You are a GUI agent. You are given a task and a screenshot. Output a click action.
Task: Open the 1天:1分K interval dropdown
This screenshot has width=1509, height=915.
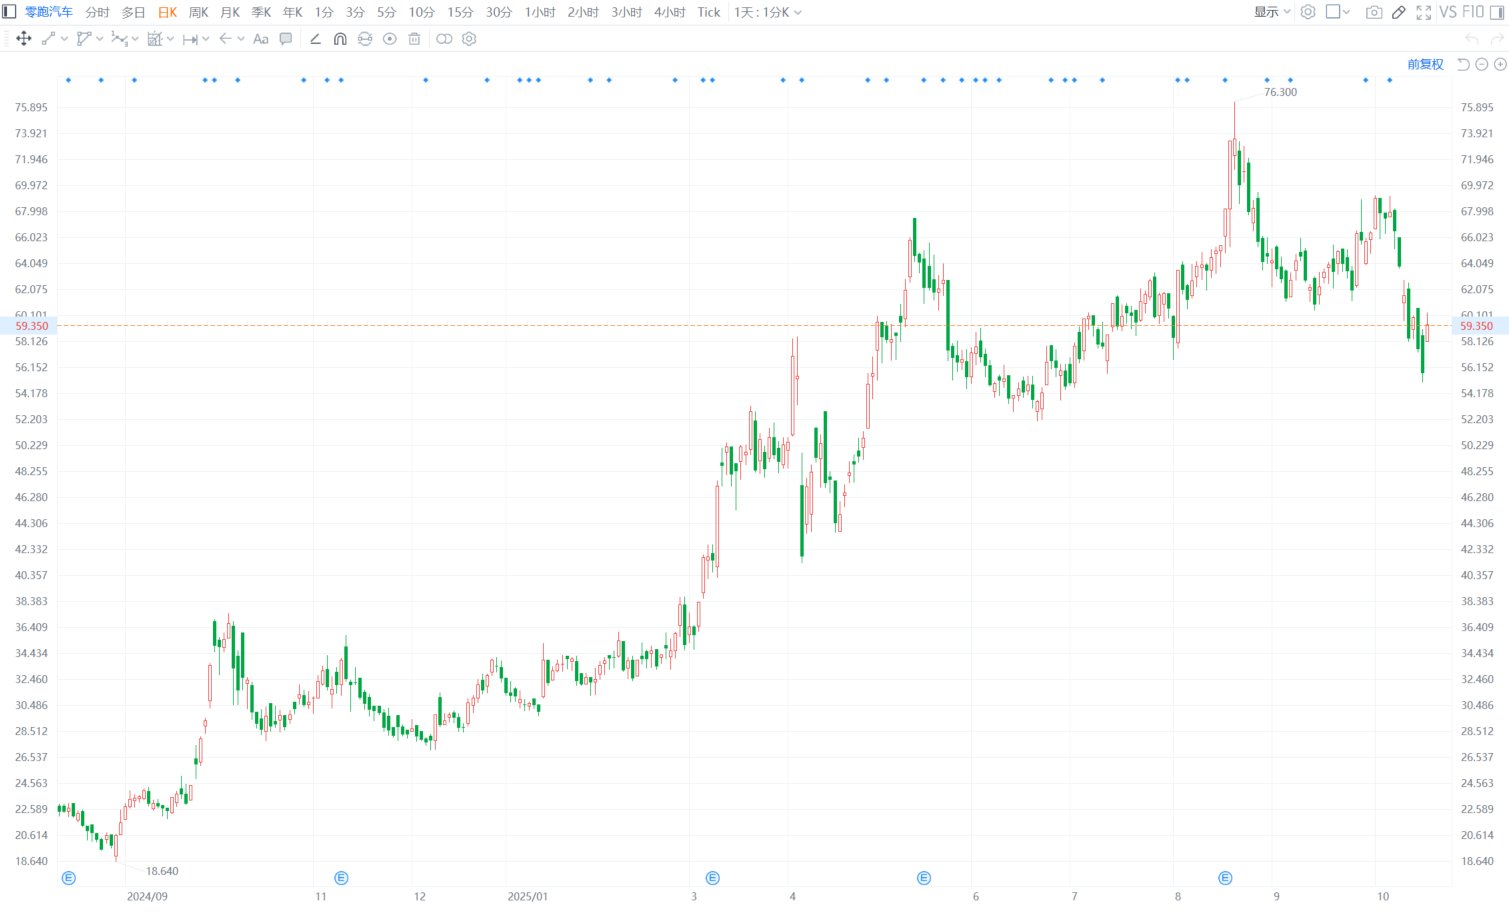(767, 12)
